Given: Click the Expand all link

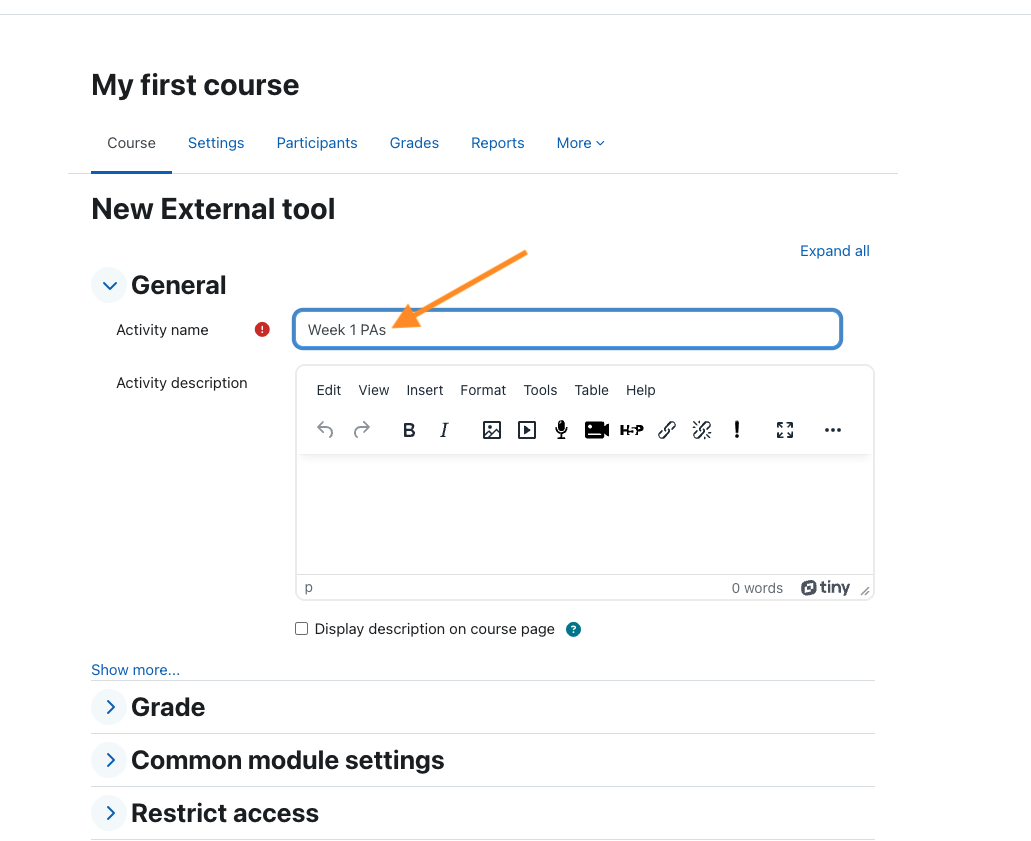Looking at the screenshot, I should click(834, 251).
